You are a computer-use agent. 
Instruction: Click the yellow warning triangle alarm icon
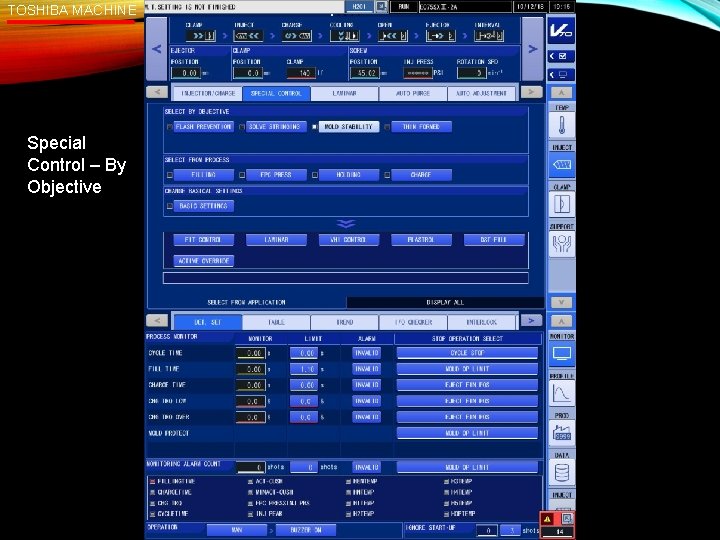(x=548, y=519)
